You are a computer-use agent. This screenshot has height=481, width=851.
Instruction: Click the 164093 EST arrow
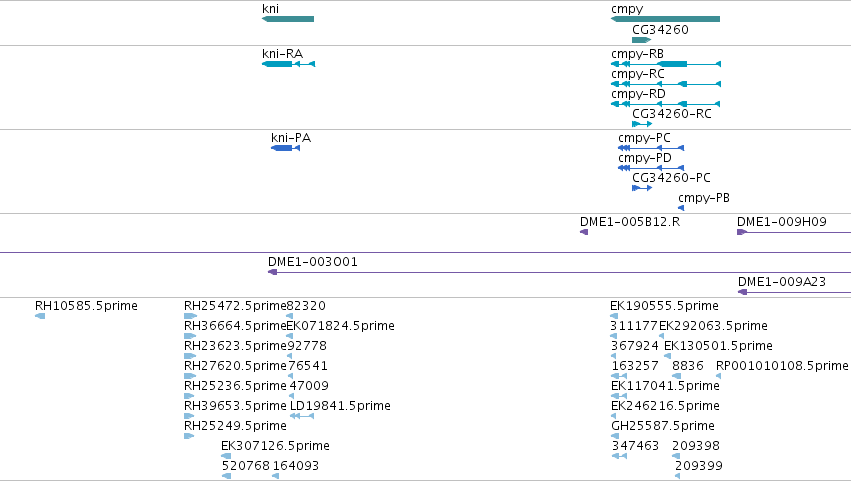coord(276,476)
